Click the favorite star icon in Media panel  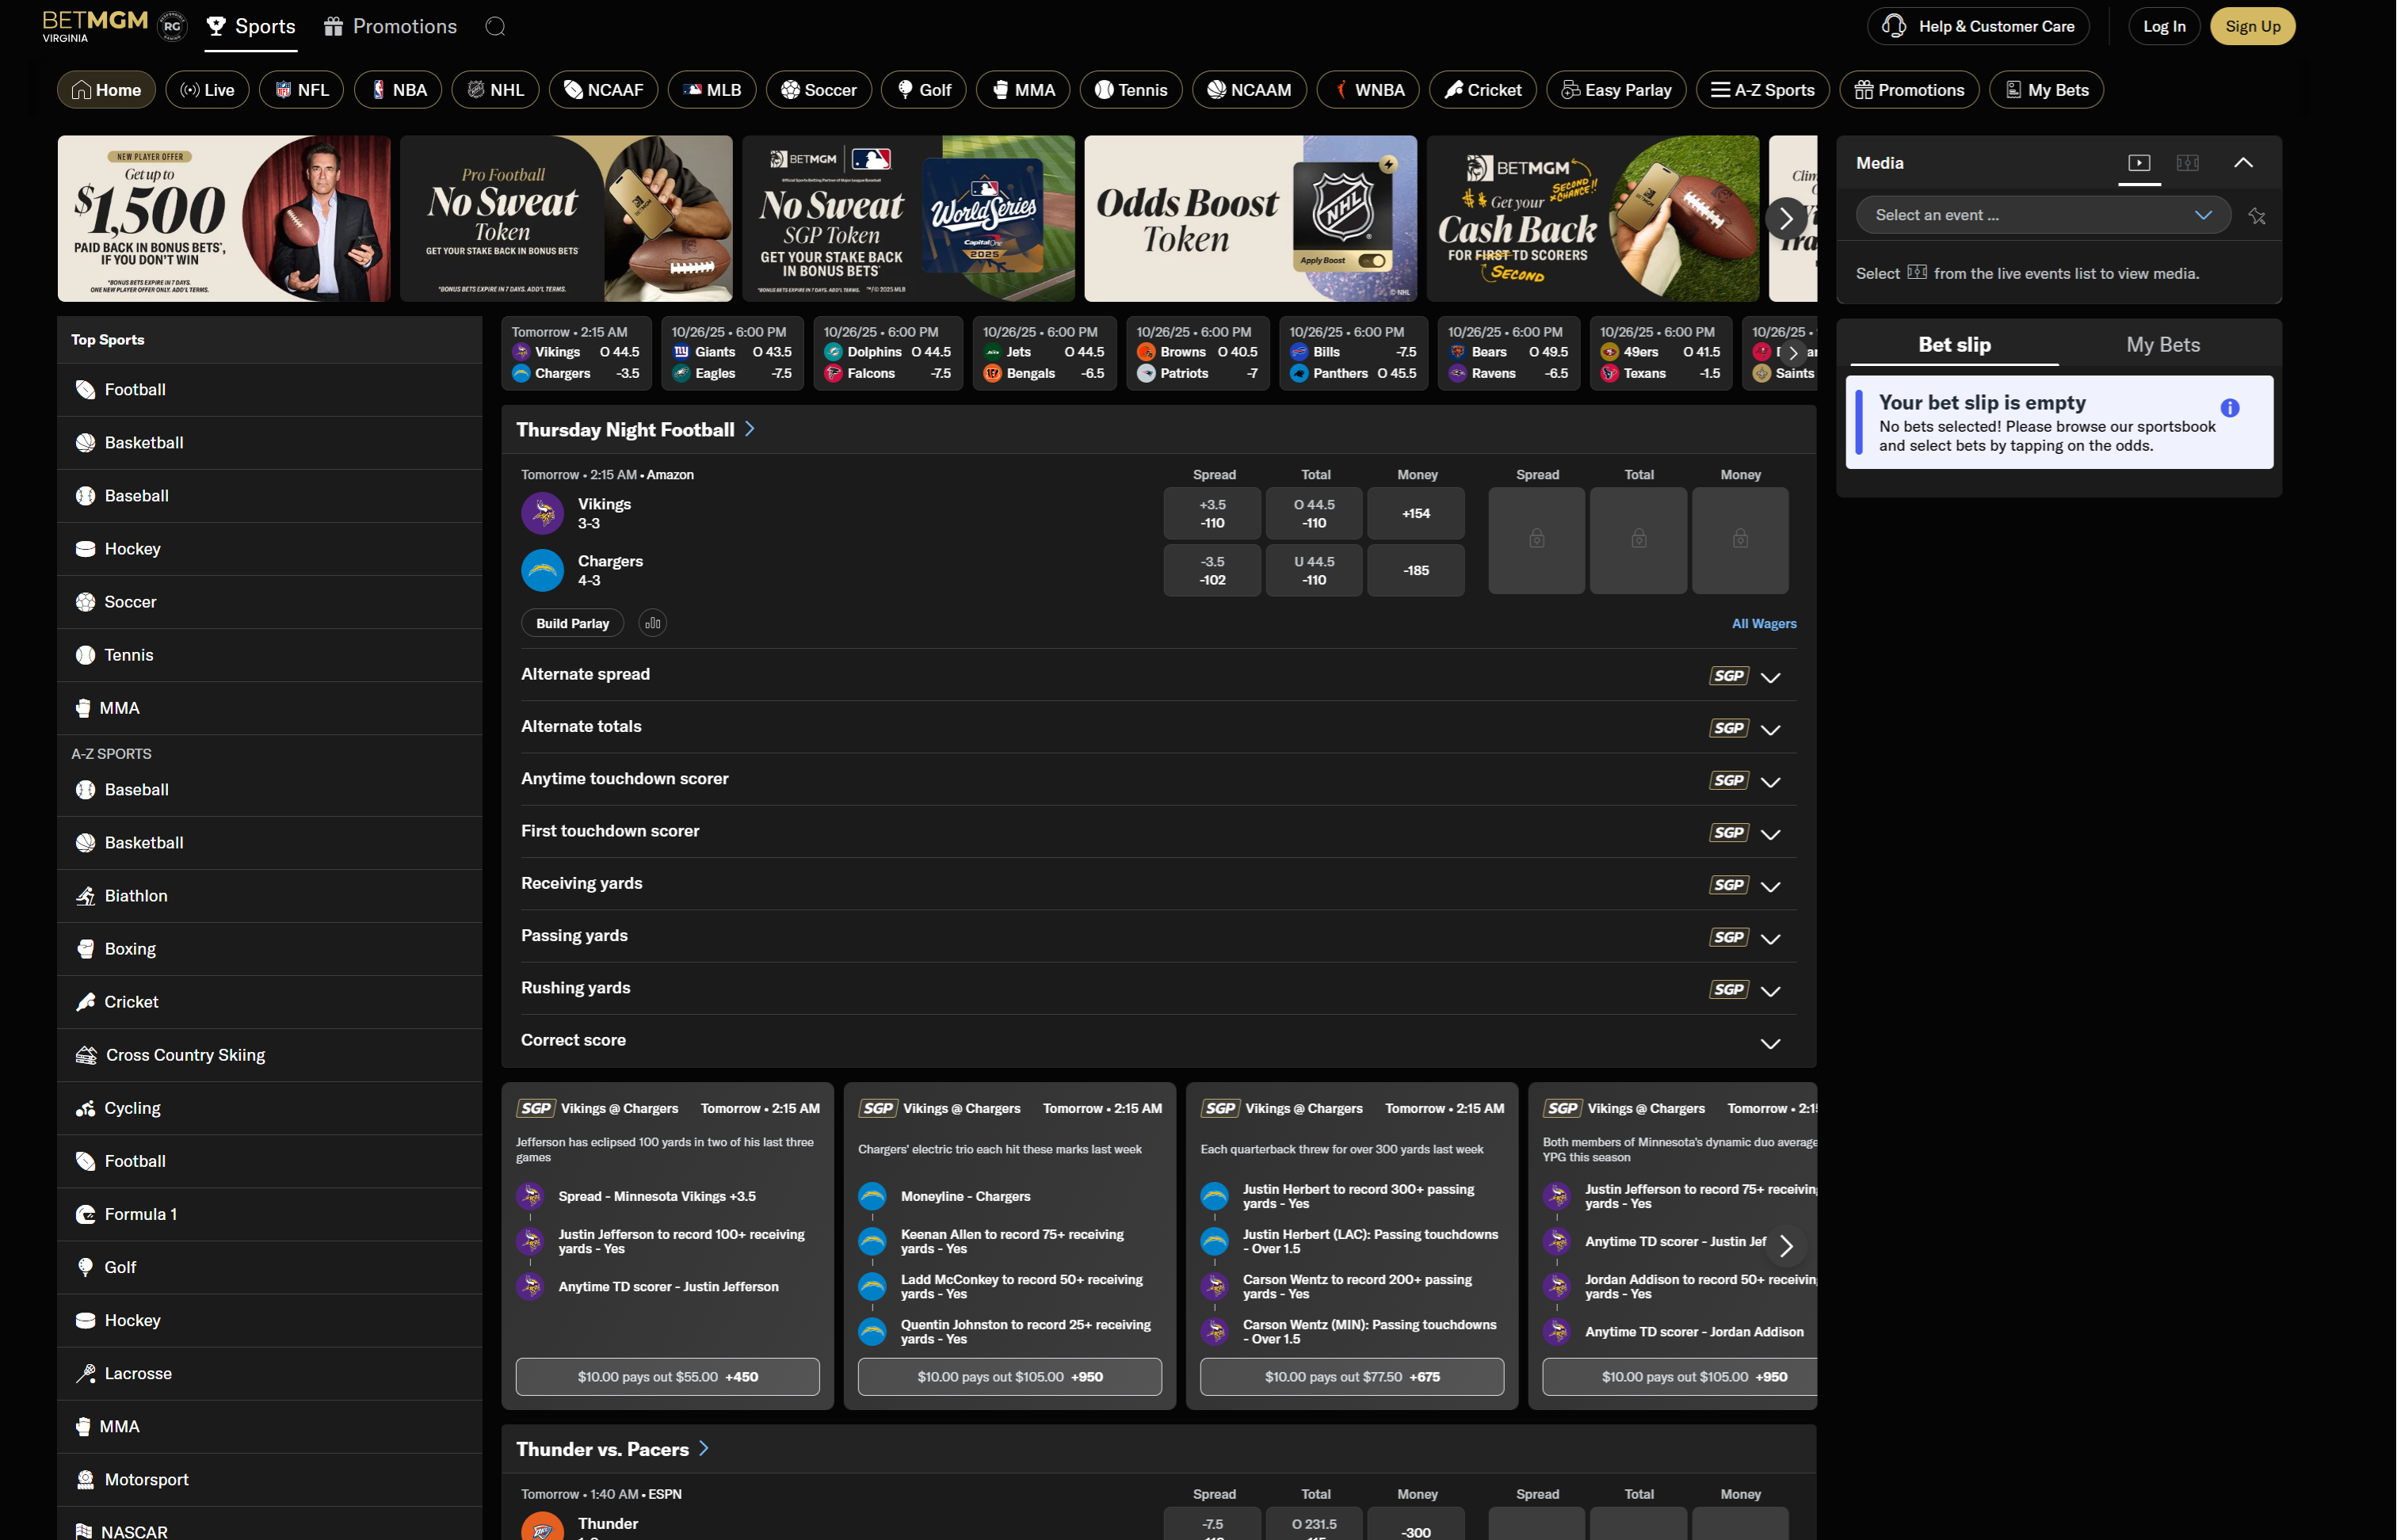(x=2256, y=216)
